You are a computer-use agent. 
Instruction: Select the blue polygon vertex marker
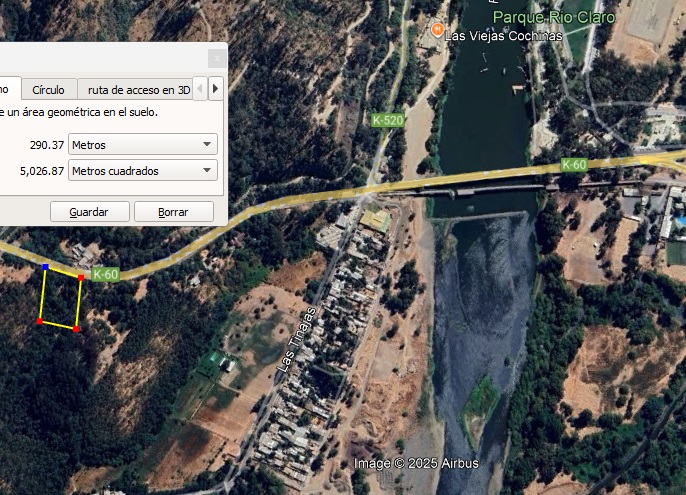(x=46, y=267)
